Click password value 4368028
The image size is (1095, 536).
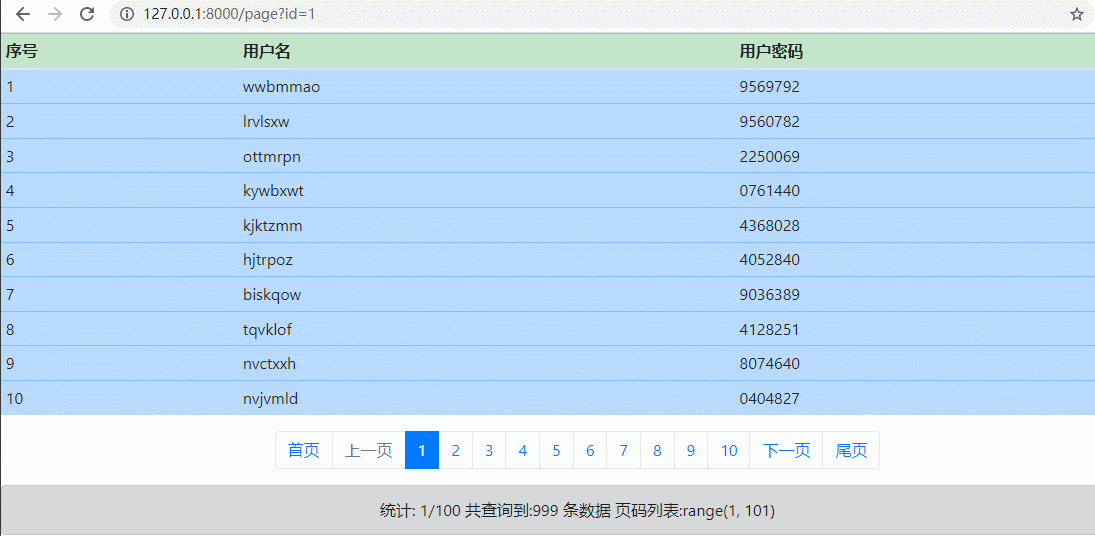click(770, 226)
